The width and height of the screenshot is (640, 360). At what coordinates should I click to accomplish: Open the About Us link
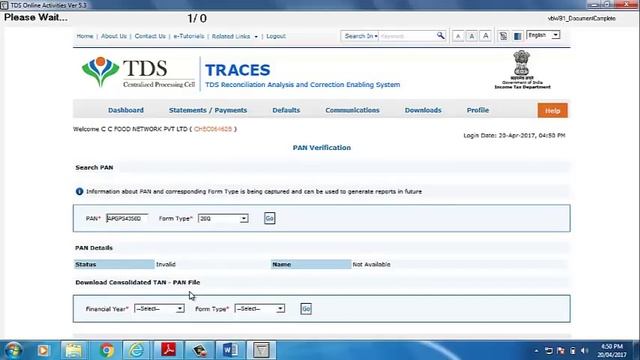114,36
